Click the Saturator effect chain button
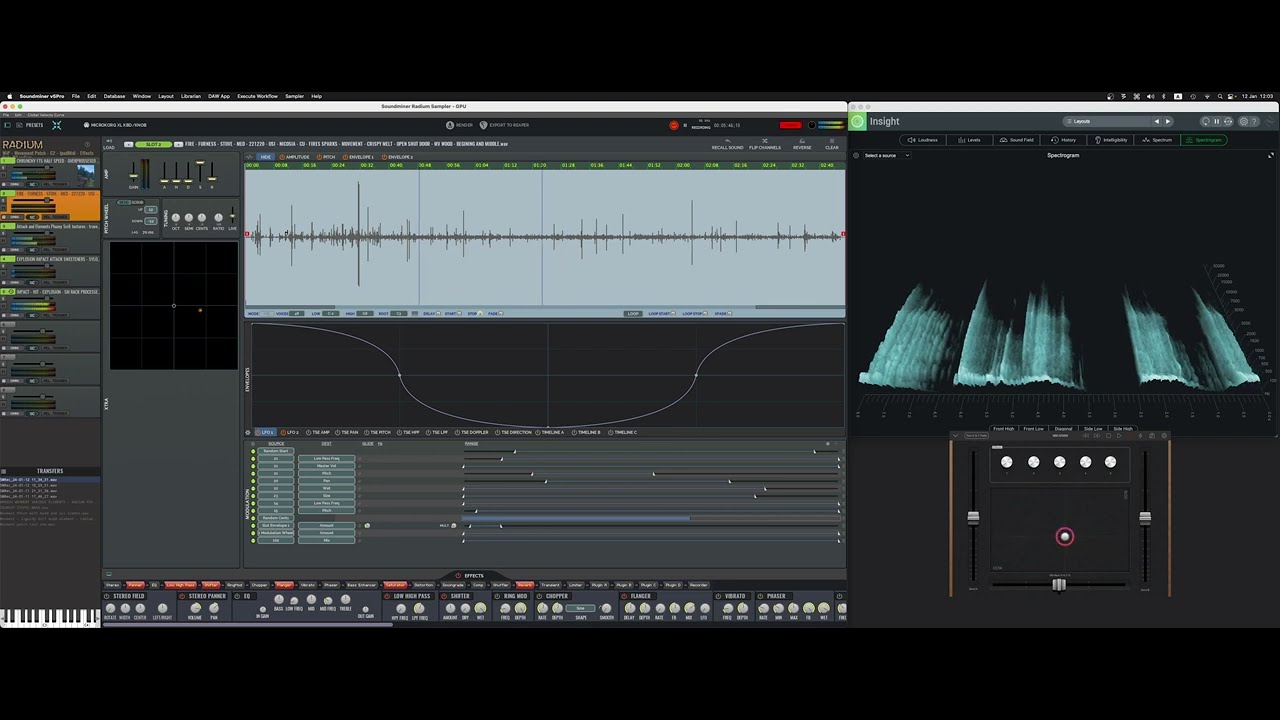 coord(395,585)
